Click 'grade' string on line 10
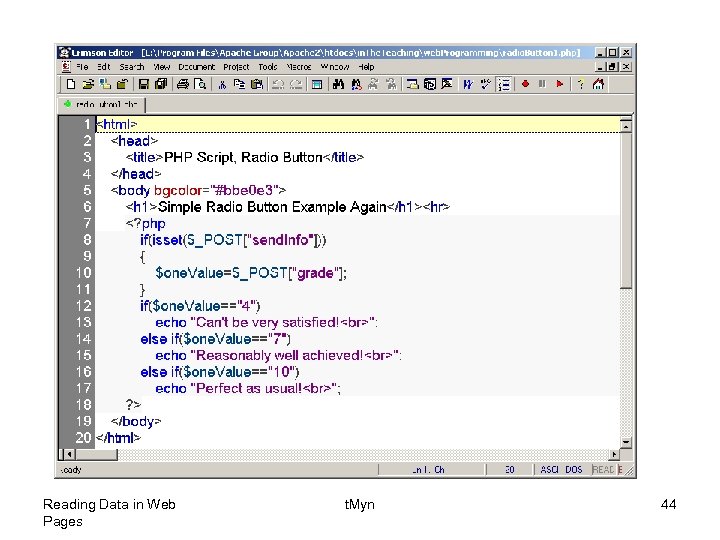This screenshot has height=540, width=720. pyautogui.click(x=315, y=273)
